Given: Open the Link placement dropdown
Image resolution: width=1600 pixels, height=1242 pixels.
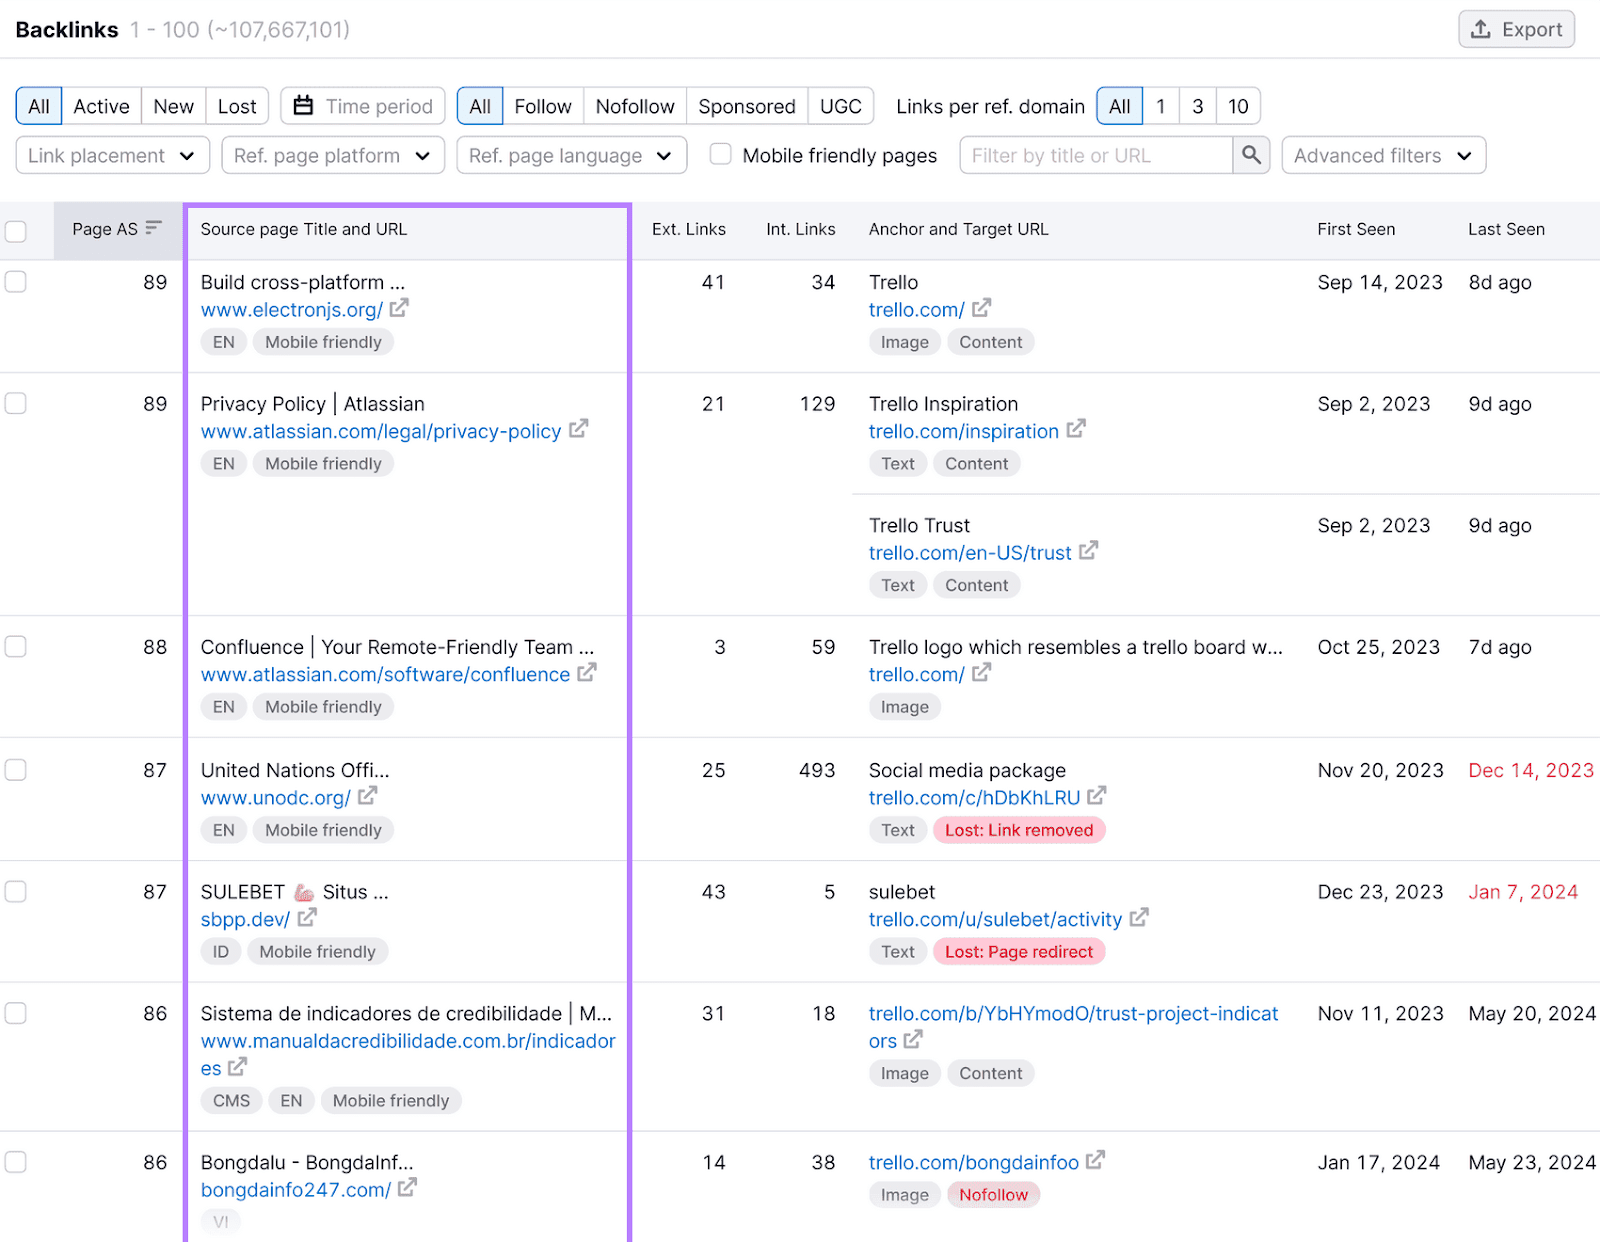Looking at the screenshot, I should click(112, 155).
